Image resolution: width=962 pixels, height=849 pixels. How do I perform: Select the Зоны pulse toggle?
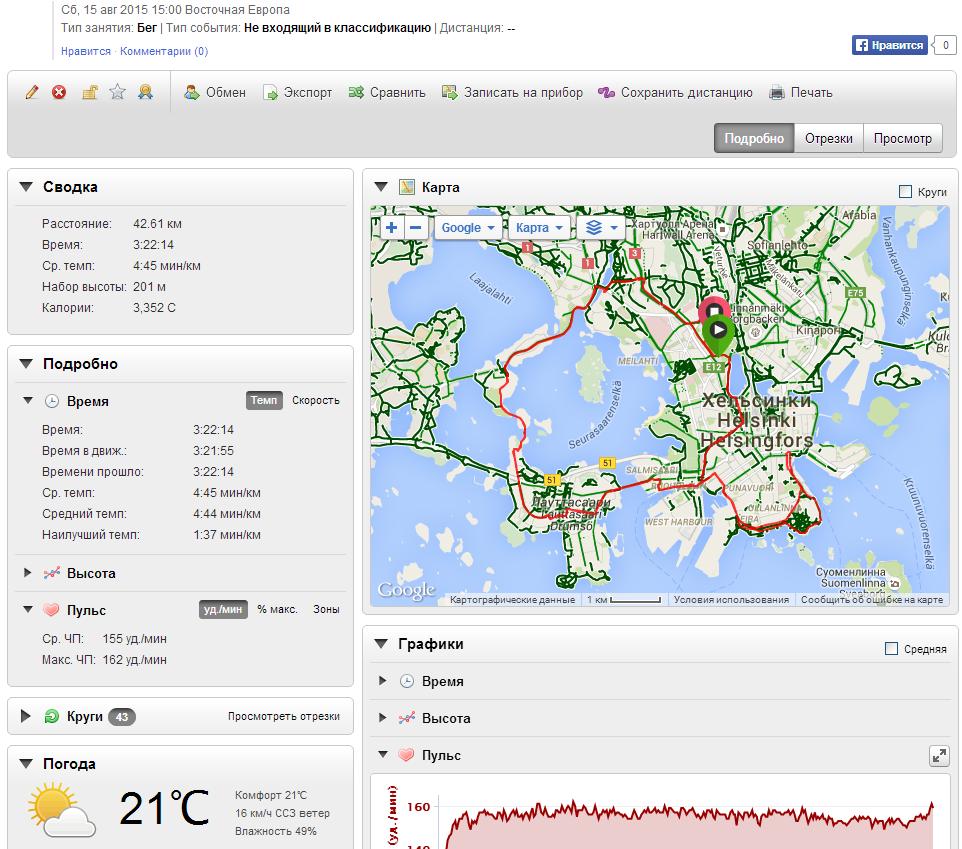click(326, 609)
